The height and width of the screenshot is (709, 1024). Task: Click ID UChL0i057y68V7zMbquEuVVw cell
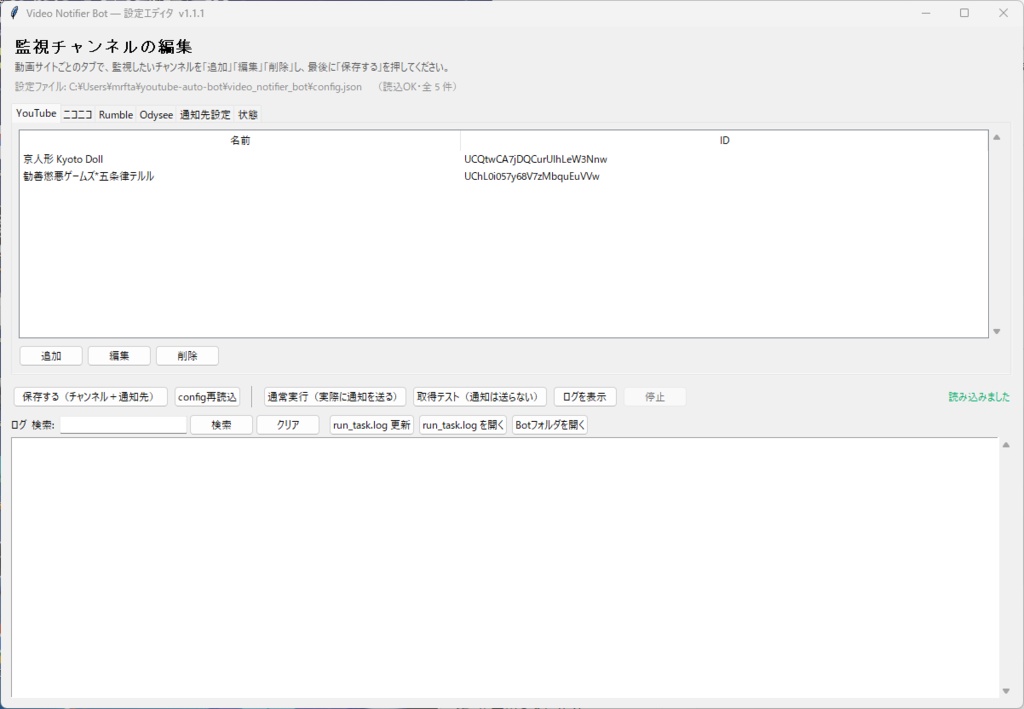(532, 176)
